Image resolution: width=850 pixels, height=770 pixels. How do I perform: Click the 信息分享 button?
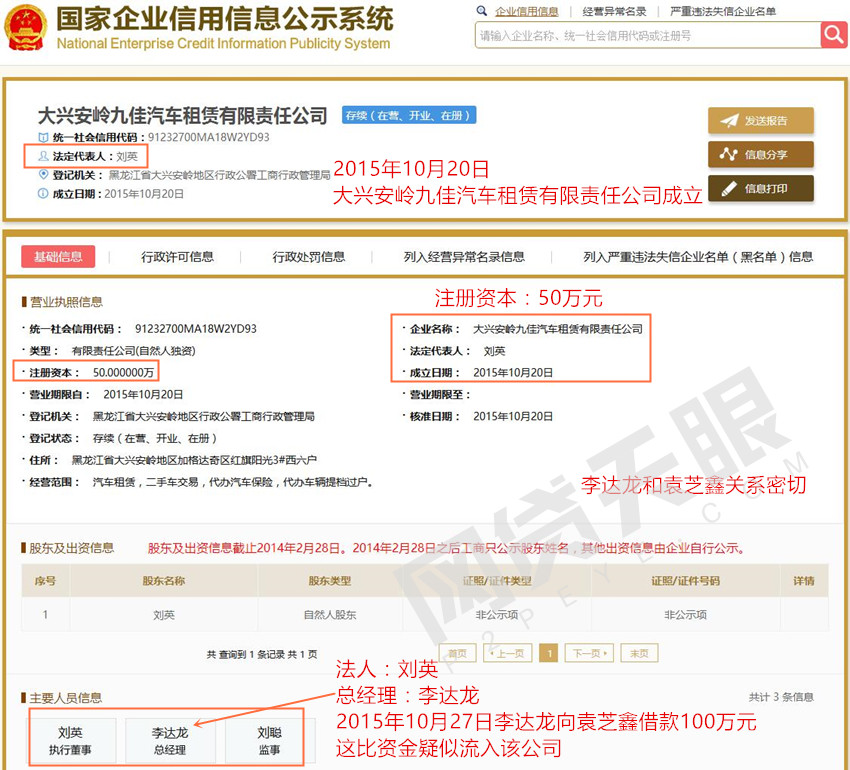[x=761, y=155]
